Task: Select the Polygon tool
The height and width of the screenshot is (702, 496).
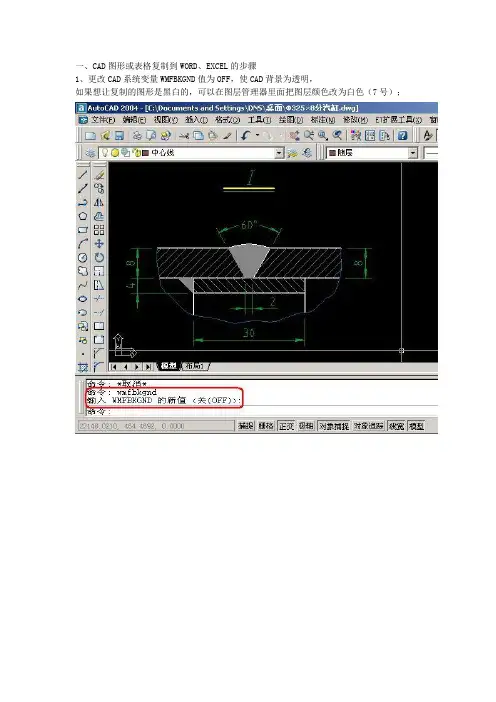Action: pyautogui.click(x=83, y=216)
